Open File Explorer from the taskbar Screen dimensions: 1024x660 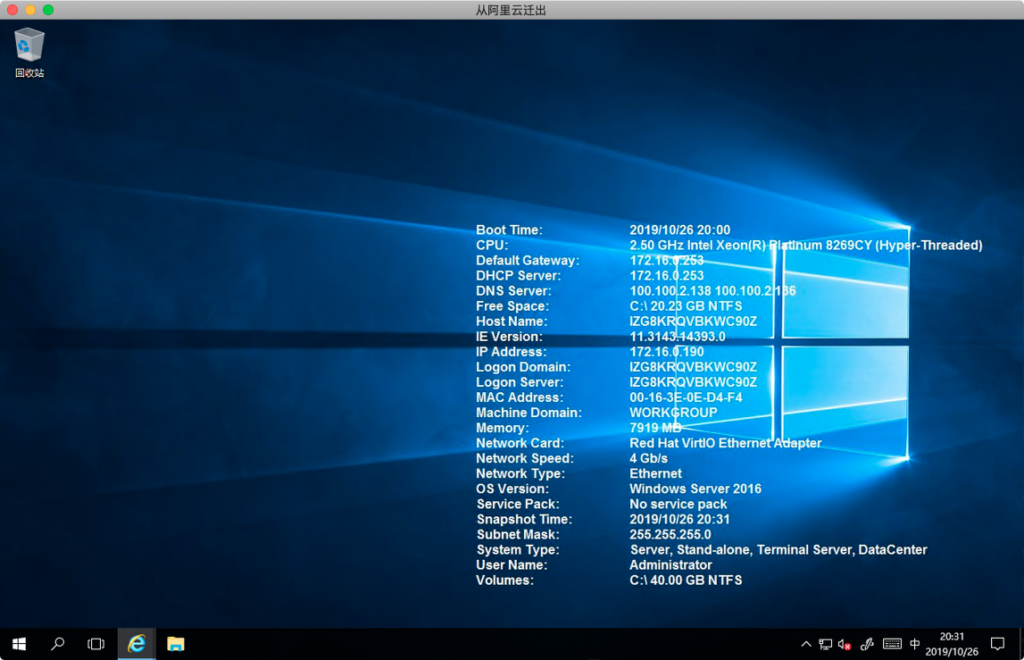[175, 643]
